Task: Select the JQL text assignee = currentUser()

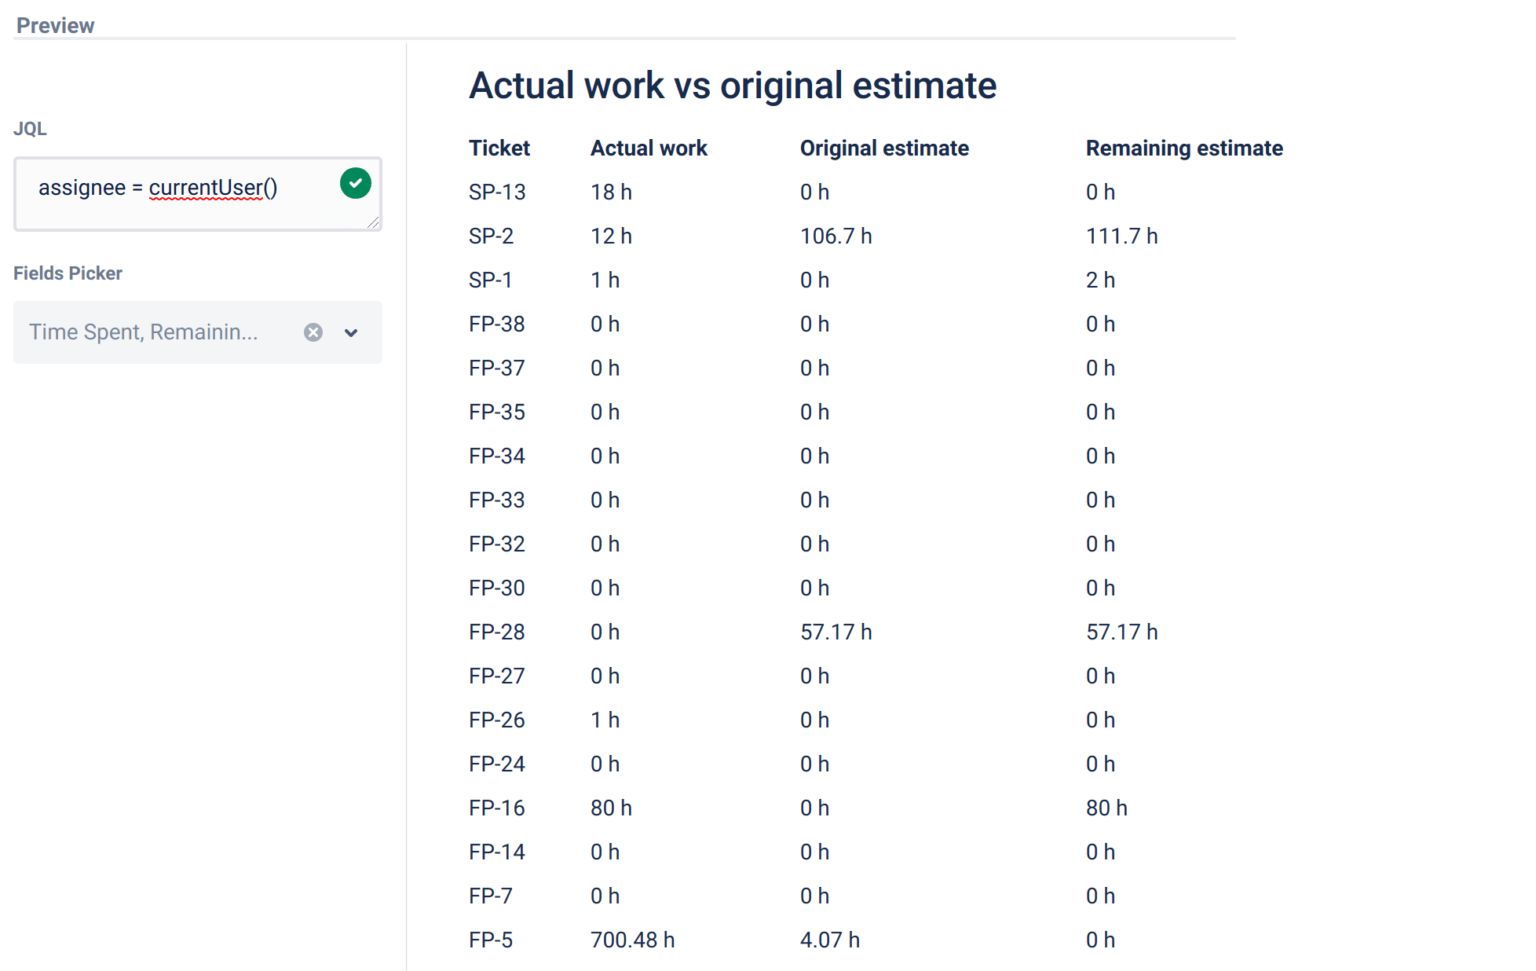Action: 158,188
